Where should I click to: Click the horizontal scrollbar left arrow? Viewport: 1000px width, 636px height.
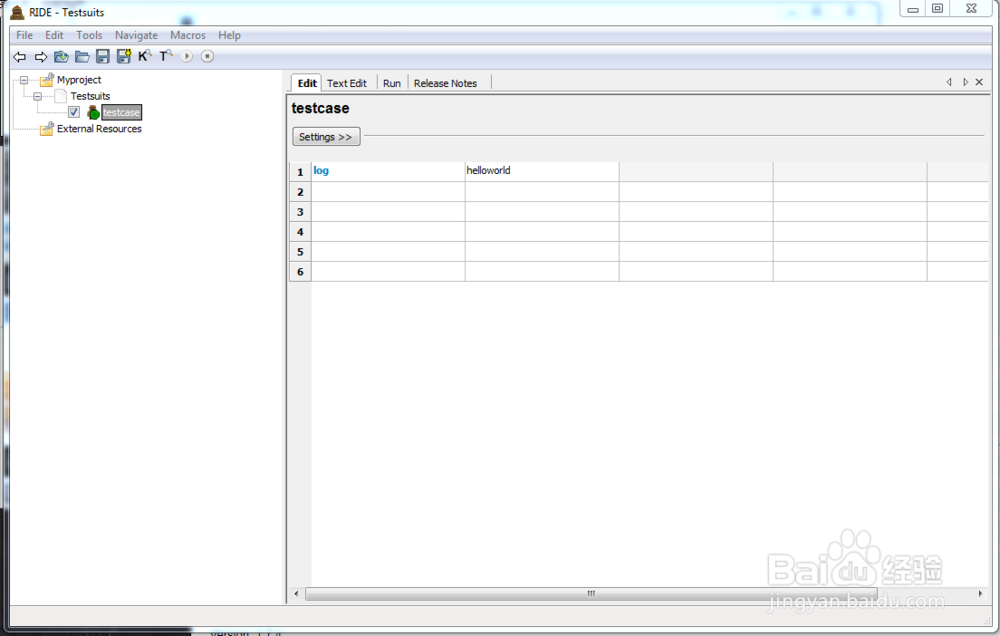tap(296, 594)
